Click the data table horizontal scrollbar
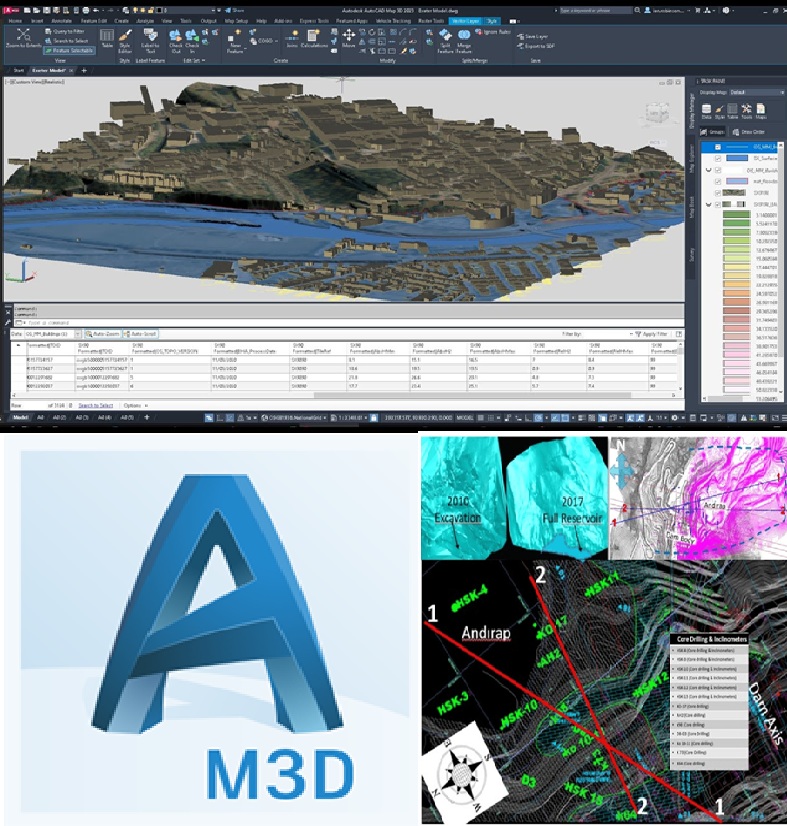Viewport: 787px width, 826px height. pyautogui.click(x=473, y=395)
